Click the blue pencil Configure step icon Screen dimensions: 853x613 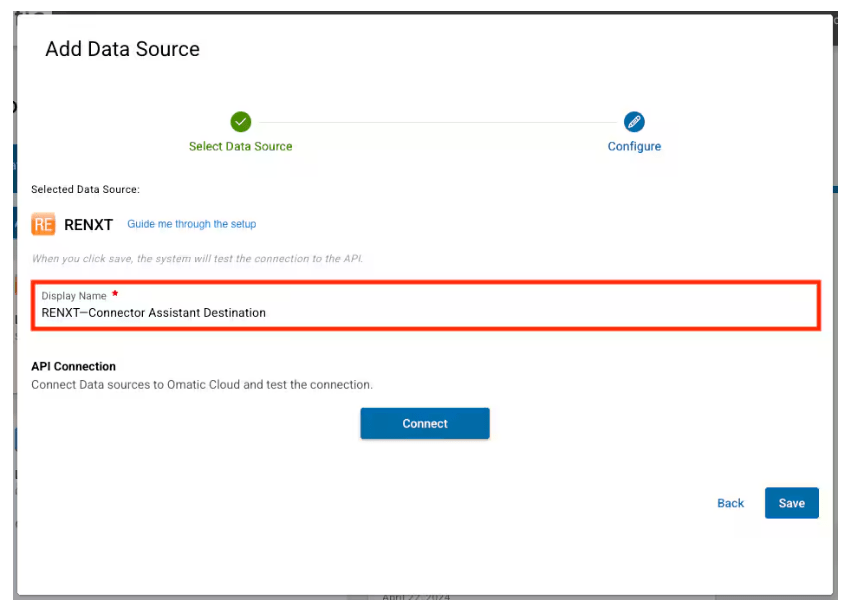[x=634, y=122]
